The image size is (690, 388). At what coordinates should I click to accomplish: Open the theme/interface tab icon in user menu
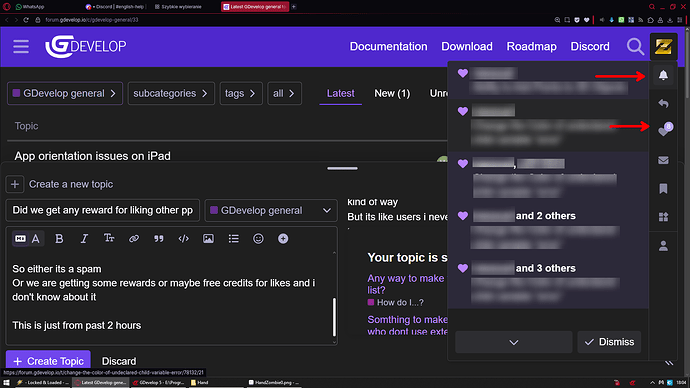[663, 217]
